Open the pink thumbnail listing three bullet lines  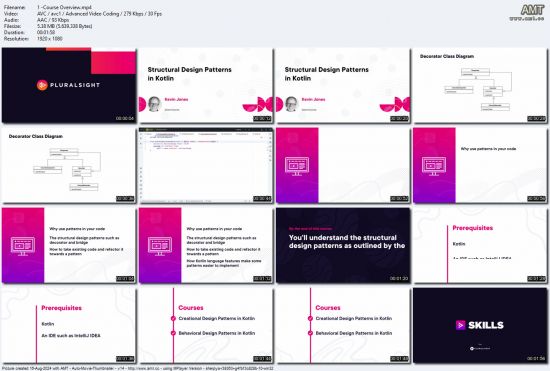point(69,245)
